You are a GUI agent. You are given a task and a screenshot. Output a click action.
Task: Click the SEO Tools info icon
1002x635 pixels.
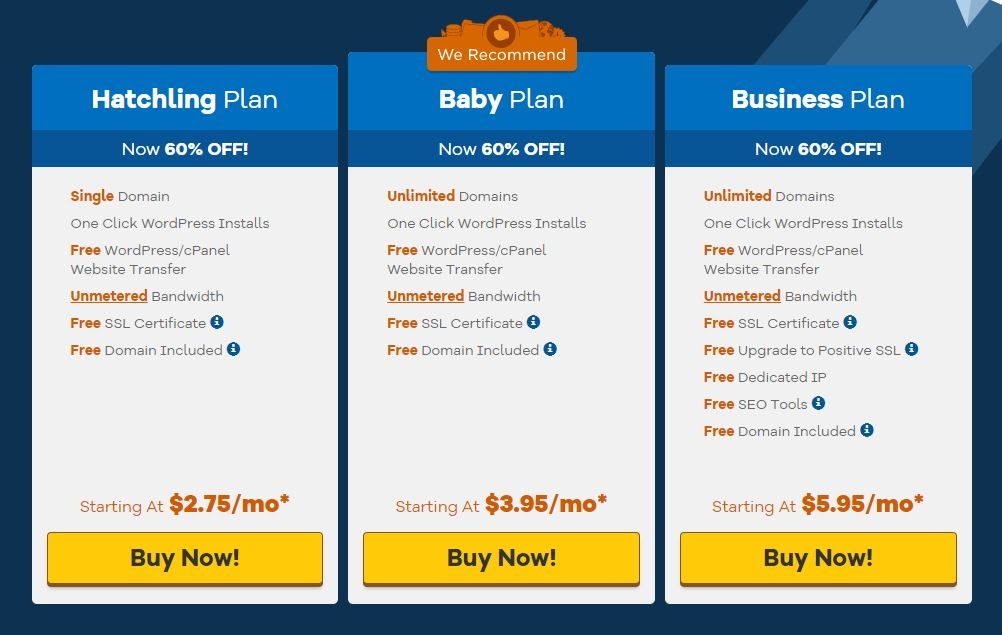click(819, 403)
